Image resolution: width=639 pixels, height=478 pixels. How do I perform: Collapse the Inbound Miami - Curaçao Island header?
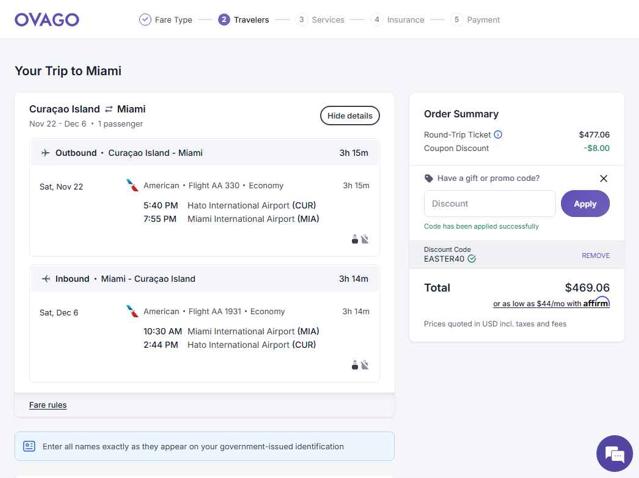click(x=205, y=279)
